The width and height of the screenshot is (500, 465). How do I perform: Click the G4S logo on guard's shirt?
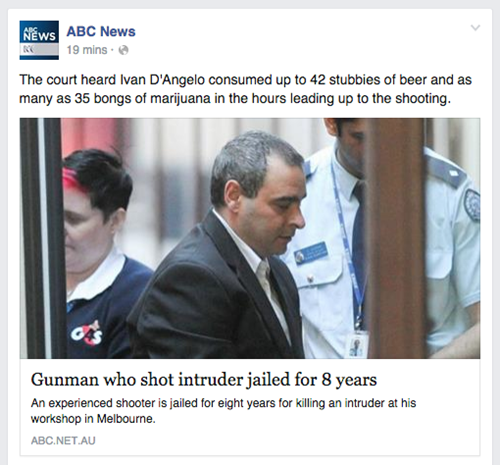click(x=86, y=333)
